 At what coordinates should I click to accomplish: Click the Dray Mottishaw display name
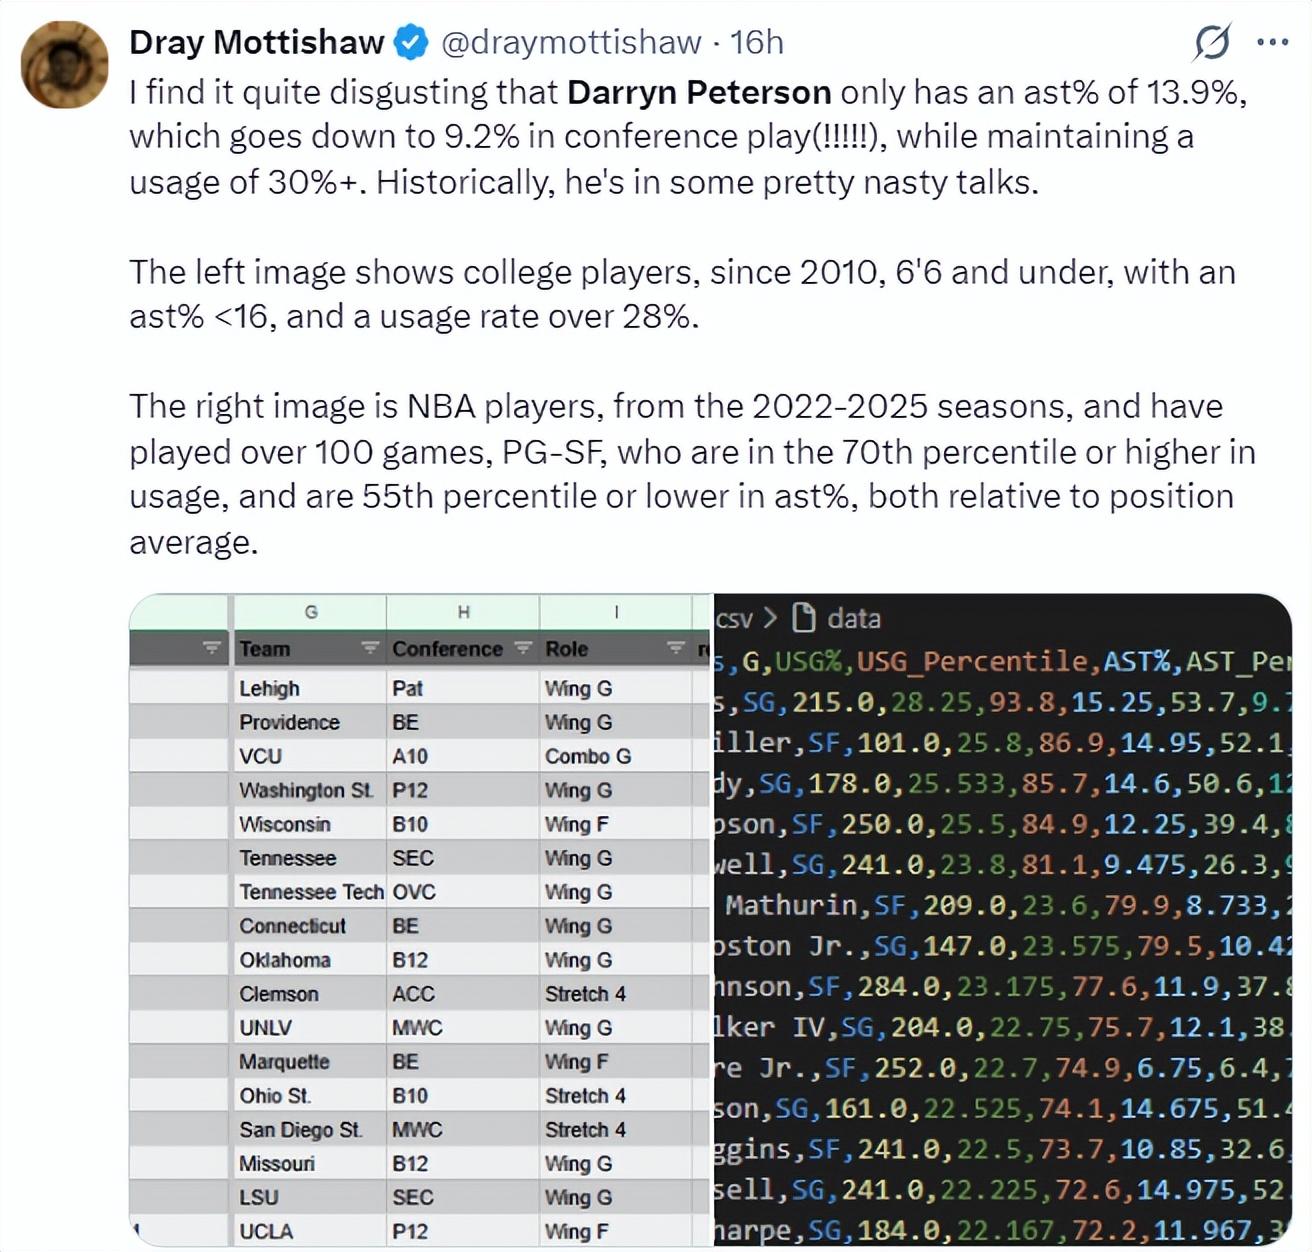[x=256, y=43]
